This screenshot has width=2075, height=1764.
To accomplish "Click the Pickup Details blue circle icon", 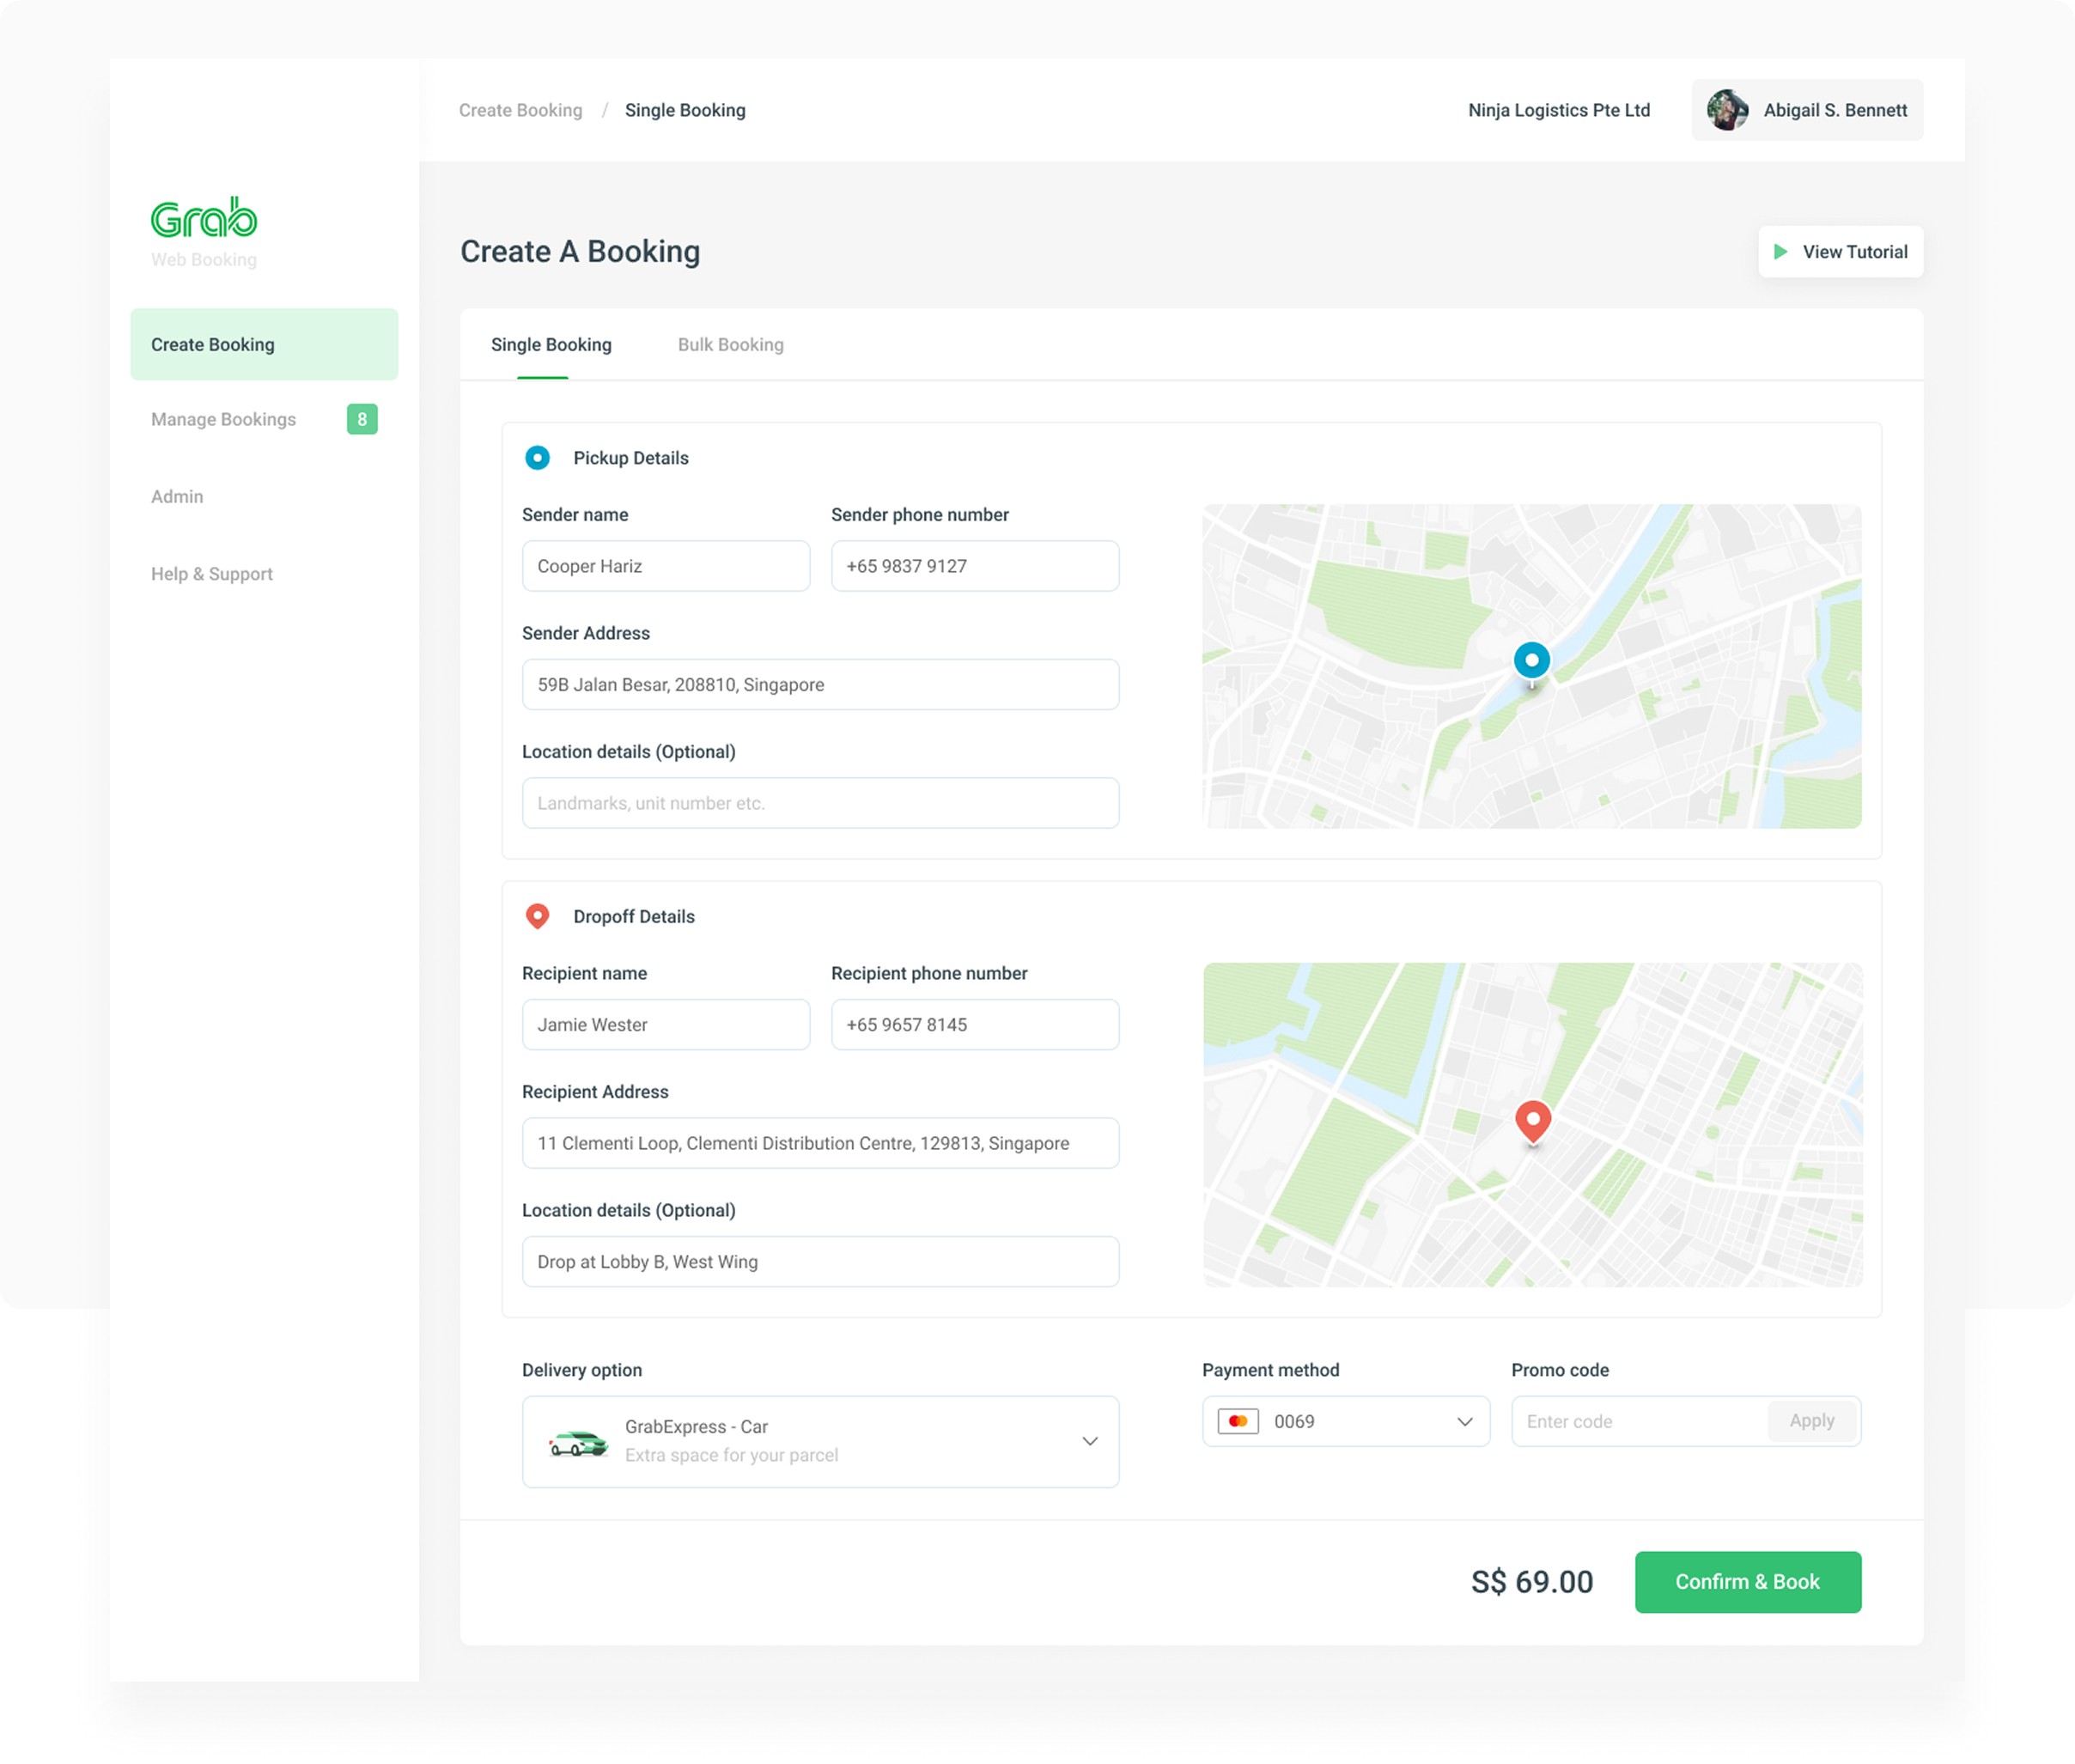I will point(537,458).
